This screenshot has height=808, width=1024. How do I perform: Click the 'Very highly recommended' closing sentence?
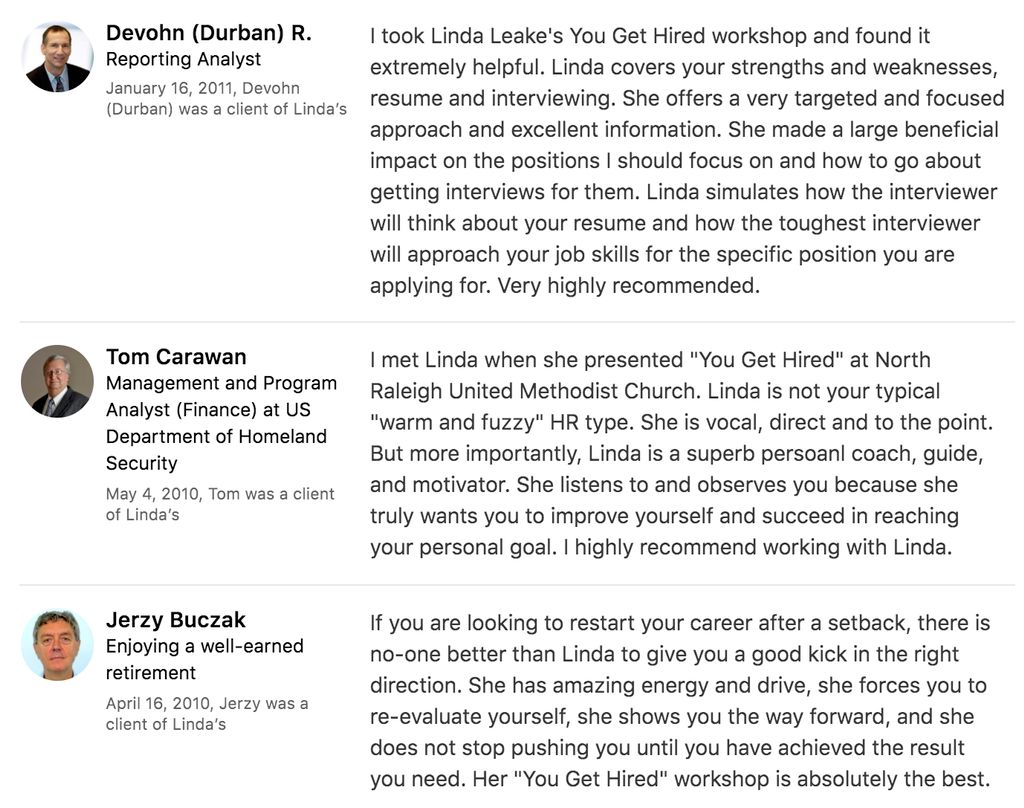[629, 285]
